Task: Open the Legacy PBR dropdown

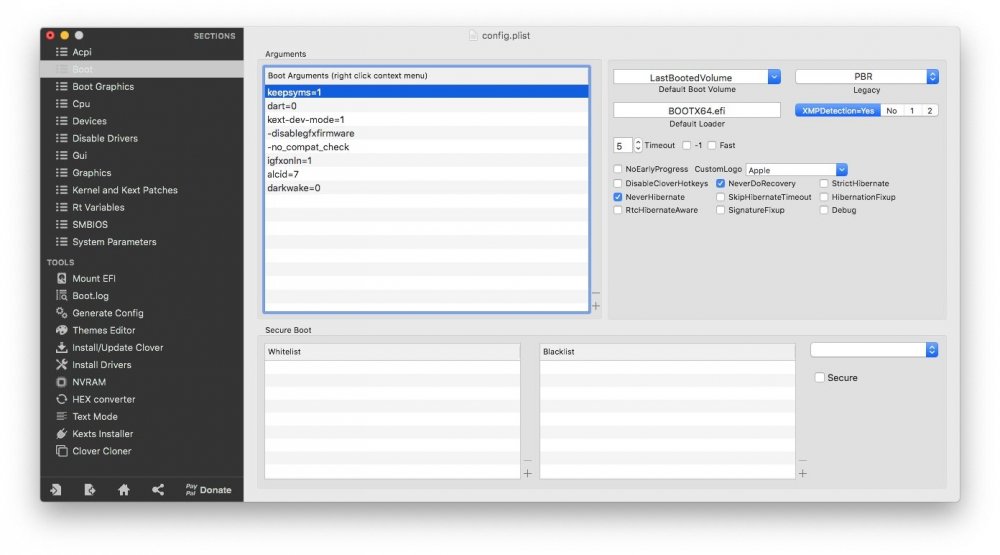Action: pos(866,77)
